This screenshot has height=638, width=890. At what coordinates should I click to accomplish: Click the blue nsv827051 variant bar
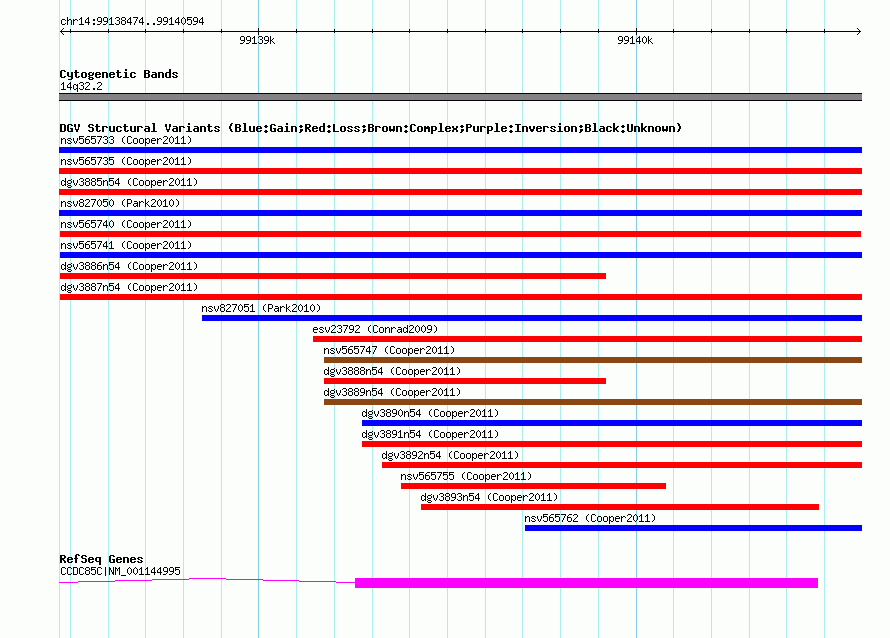coord(532,318)
